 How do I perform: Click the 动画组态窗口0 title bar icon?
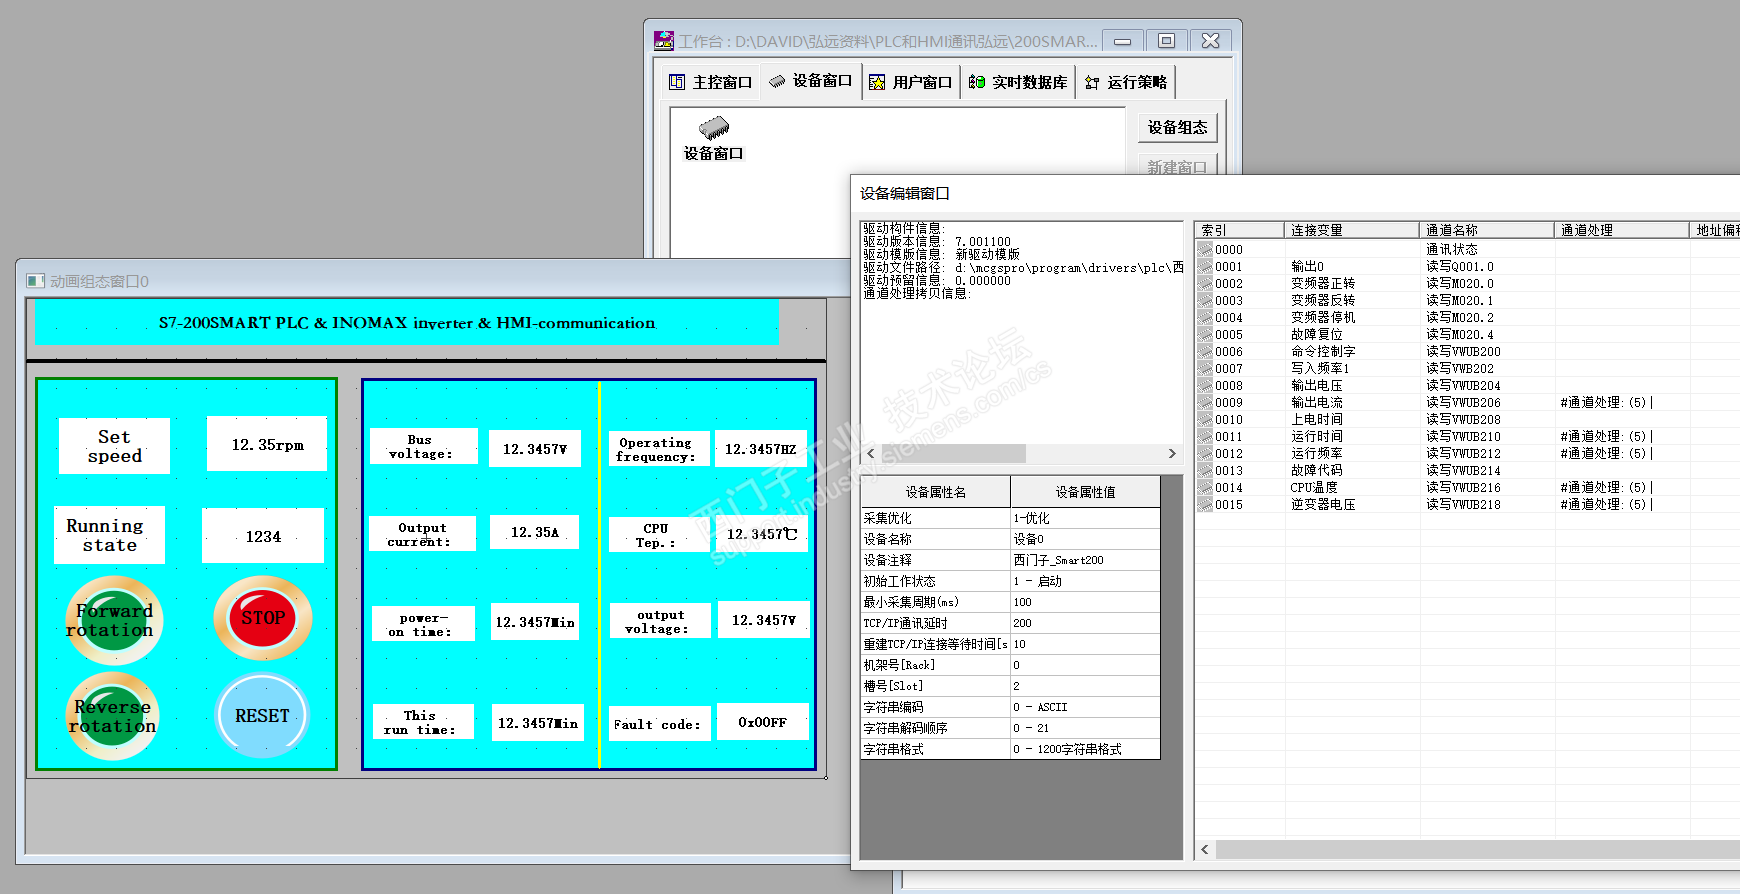[x=36, y=281]
